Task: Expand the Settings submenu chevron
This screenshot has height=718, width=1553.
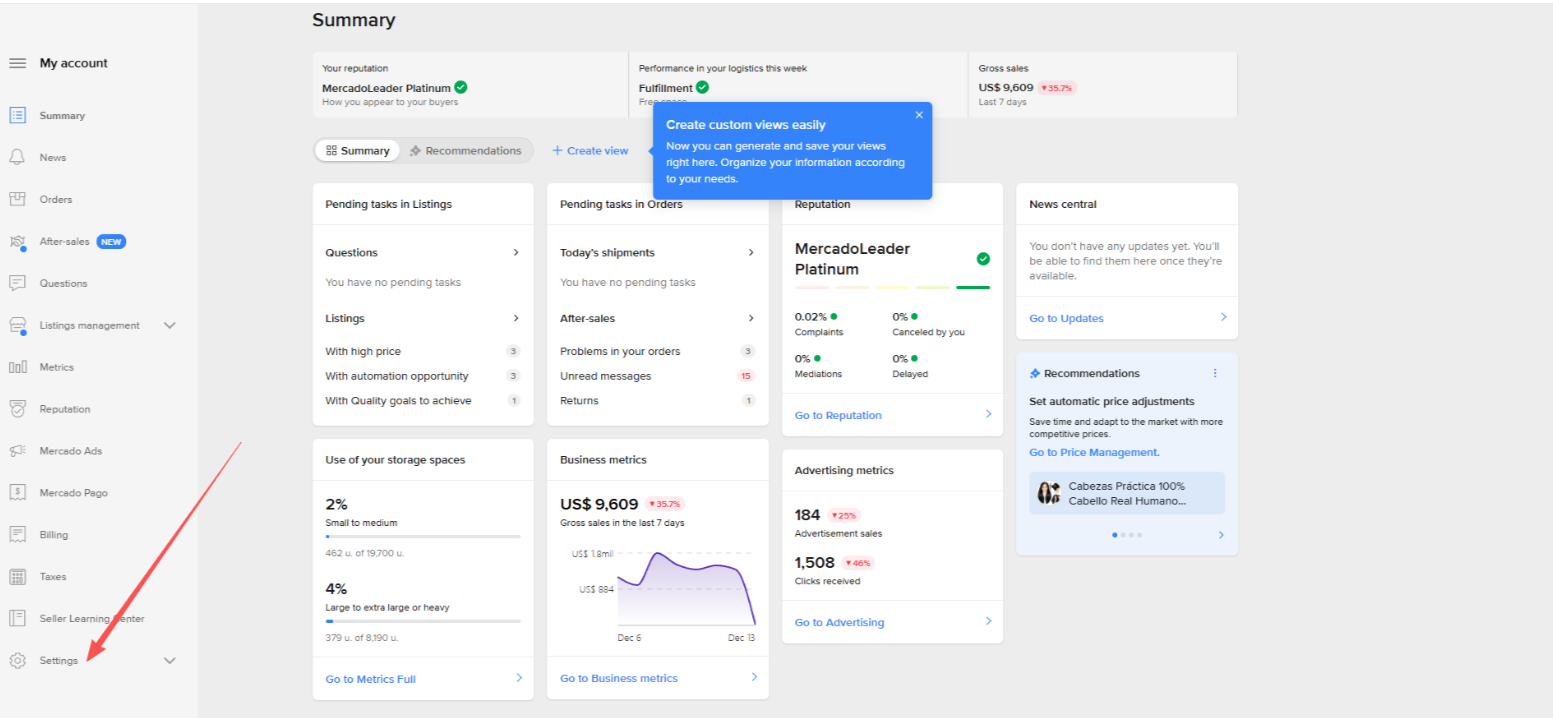Action: [169, 661]
